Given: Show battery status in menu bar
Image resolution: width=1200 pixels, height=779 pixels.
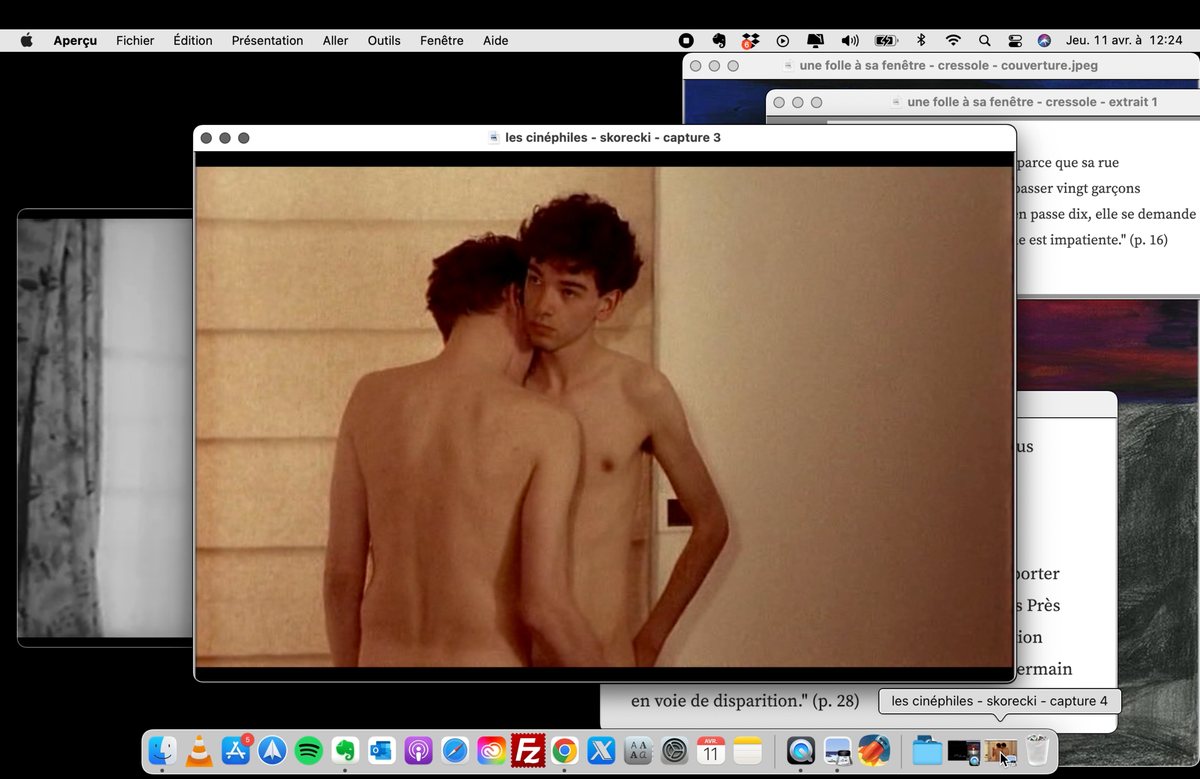Looking at the screenshot, I should tap(886, 41).
